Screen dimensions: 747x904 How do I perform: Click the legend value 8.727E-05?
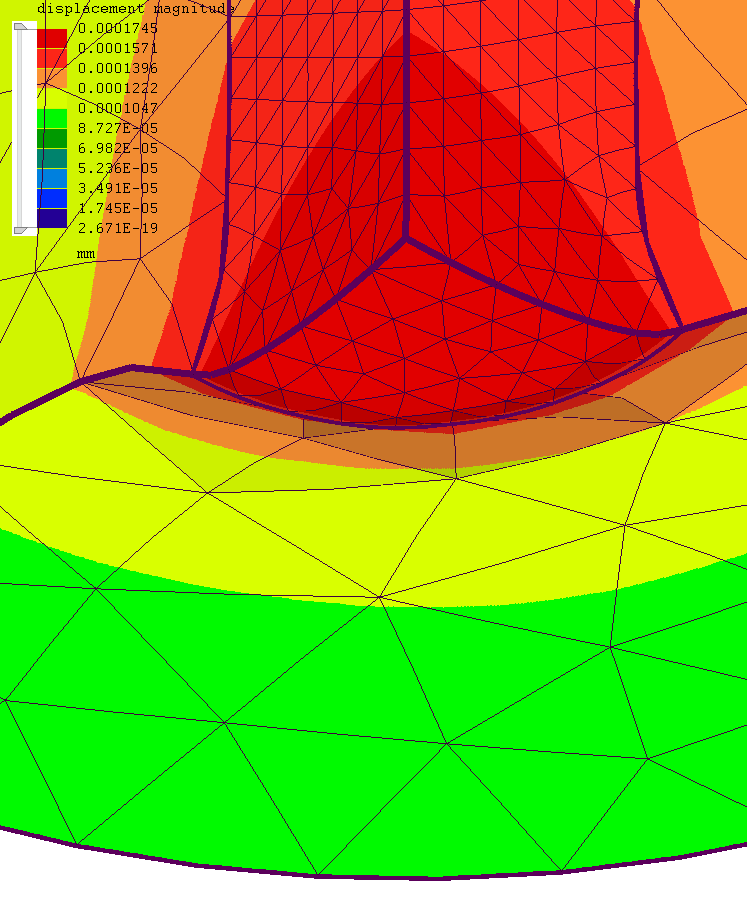point(118,128)
